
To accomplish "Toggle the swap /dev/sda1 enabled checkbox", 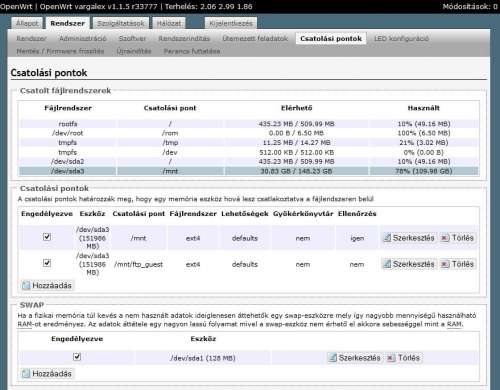I will [x=77, y=357].
